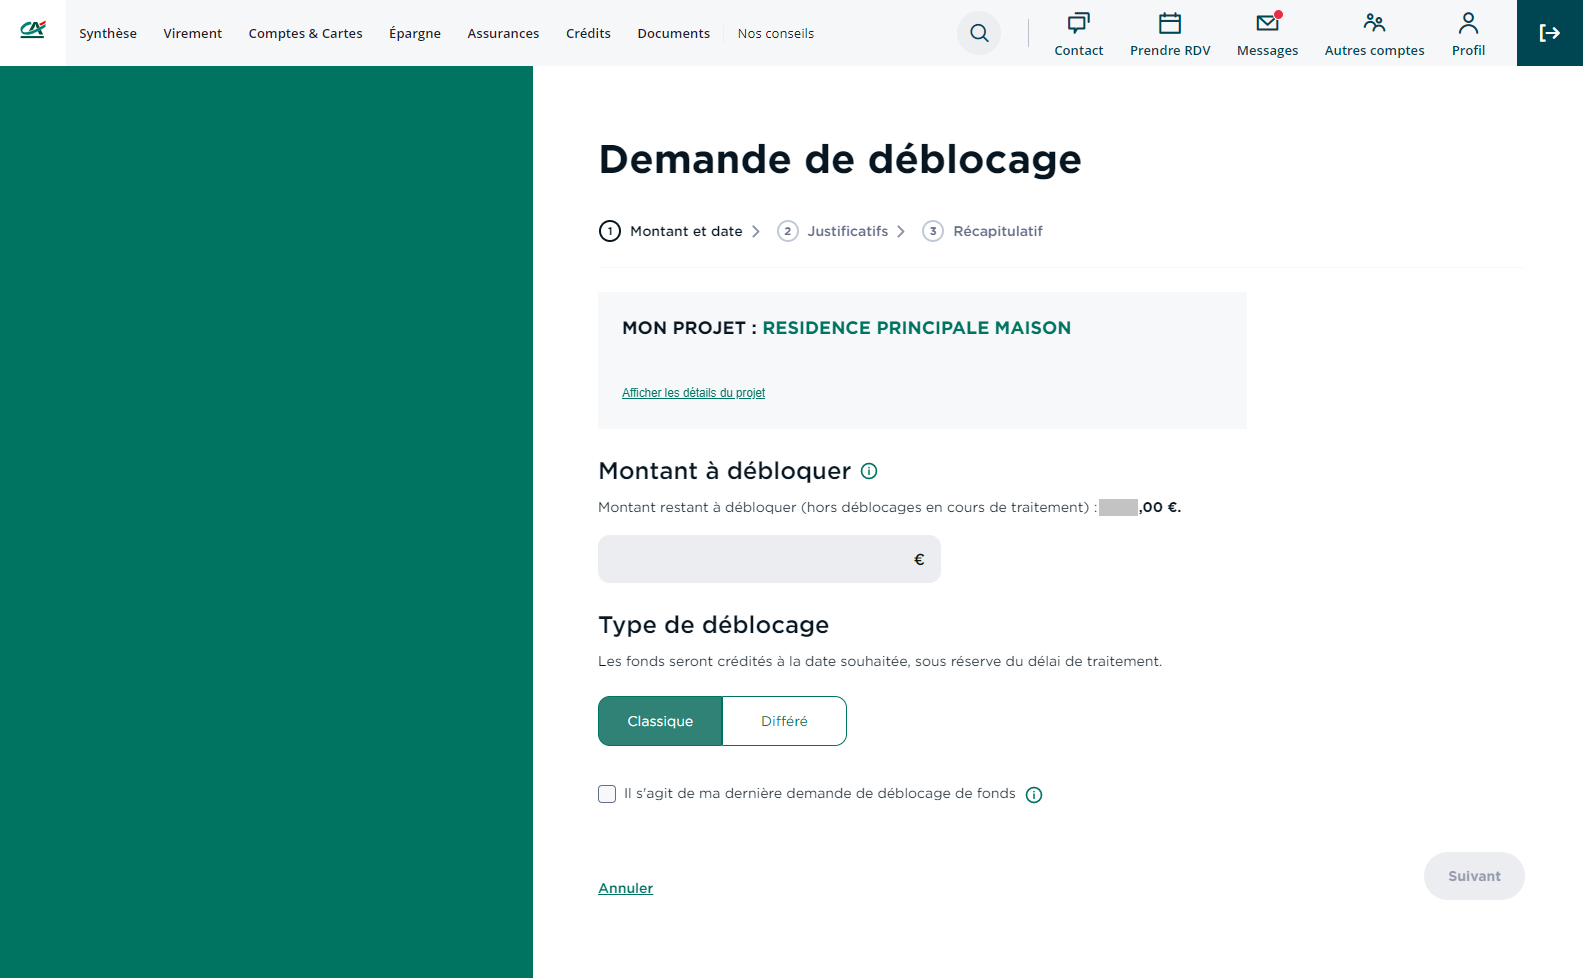Viewport: 1583px width, 978px height.
Task: Show info beside dernière demande checkbox
Action: coord(1034,795)
